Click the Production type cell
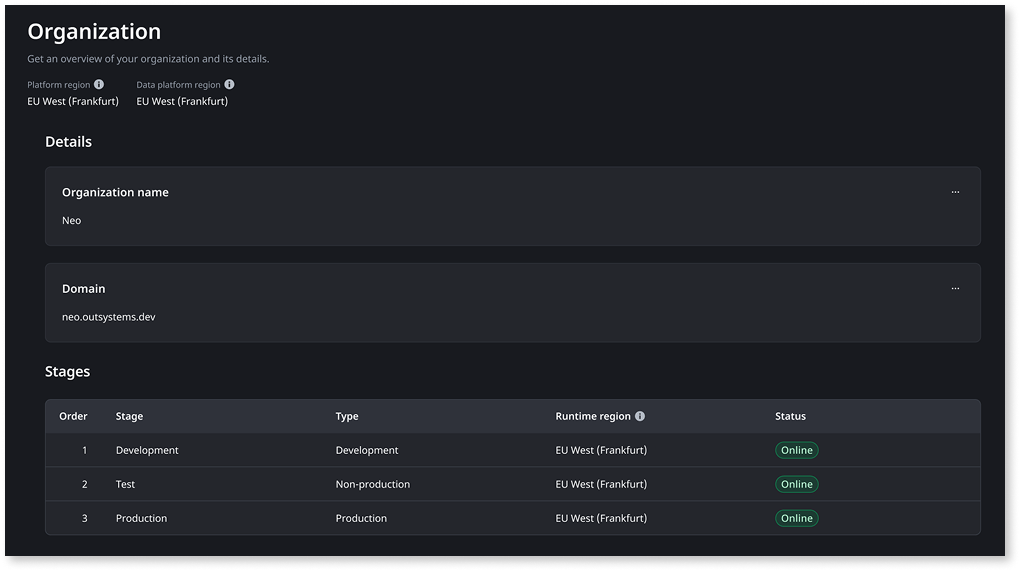 (x=361, y=518)
